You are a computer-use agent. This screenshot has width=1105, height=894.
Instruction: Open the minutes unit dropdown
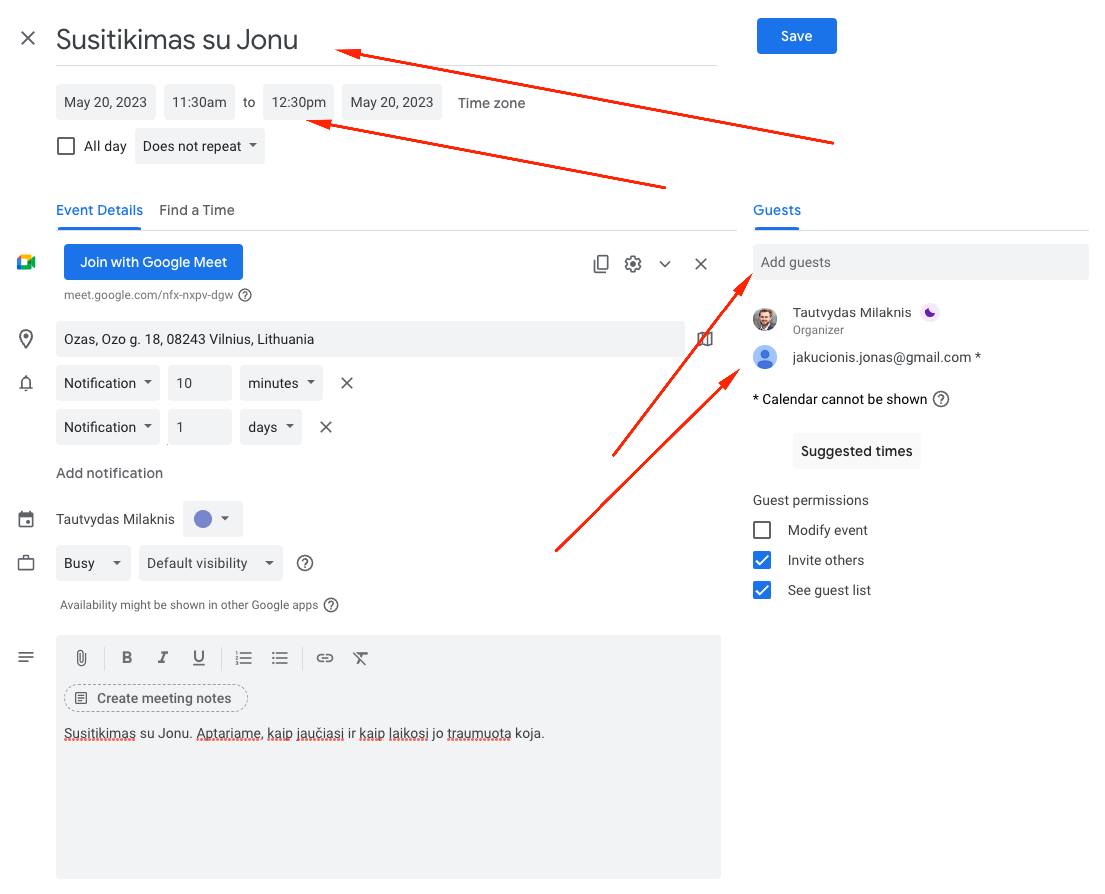[x=281, y=383]
